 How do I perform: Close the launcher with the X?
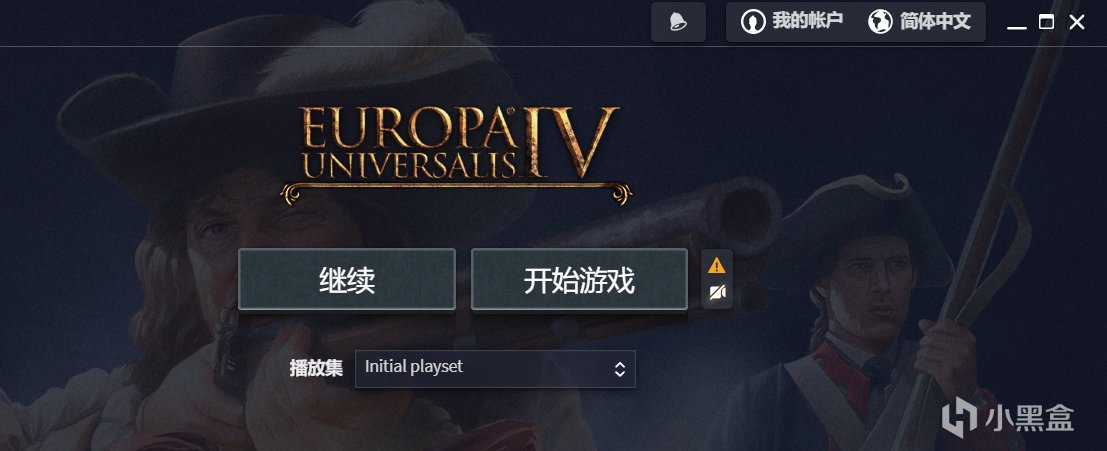point(1077,23)
